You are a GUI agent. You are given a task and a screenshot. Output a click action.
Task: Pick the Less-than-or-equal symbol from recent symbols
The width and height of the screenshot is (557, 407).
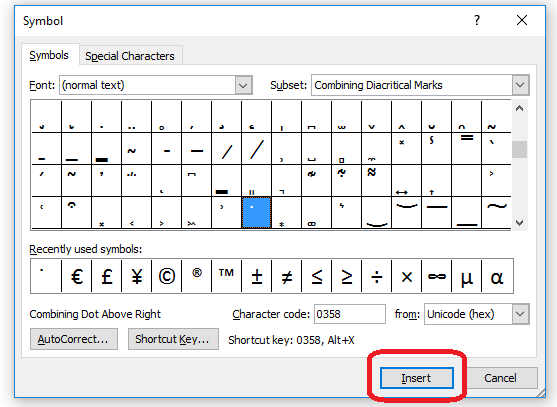click(x=317, y=276)
